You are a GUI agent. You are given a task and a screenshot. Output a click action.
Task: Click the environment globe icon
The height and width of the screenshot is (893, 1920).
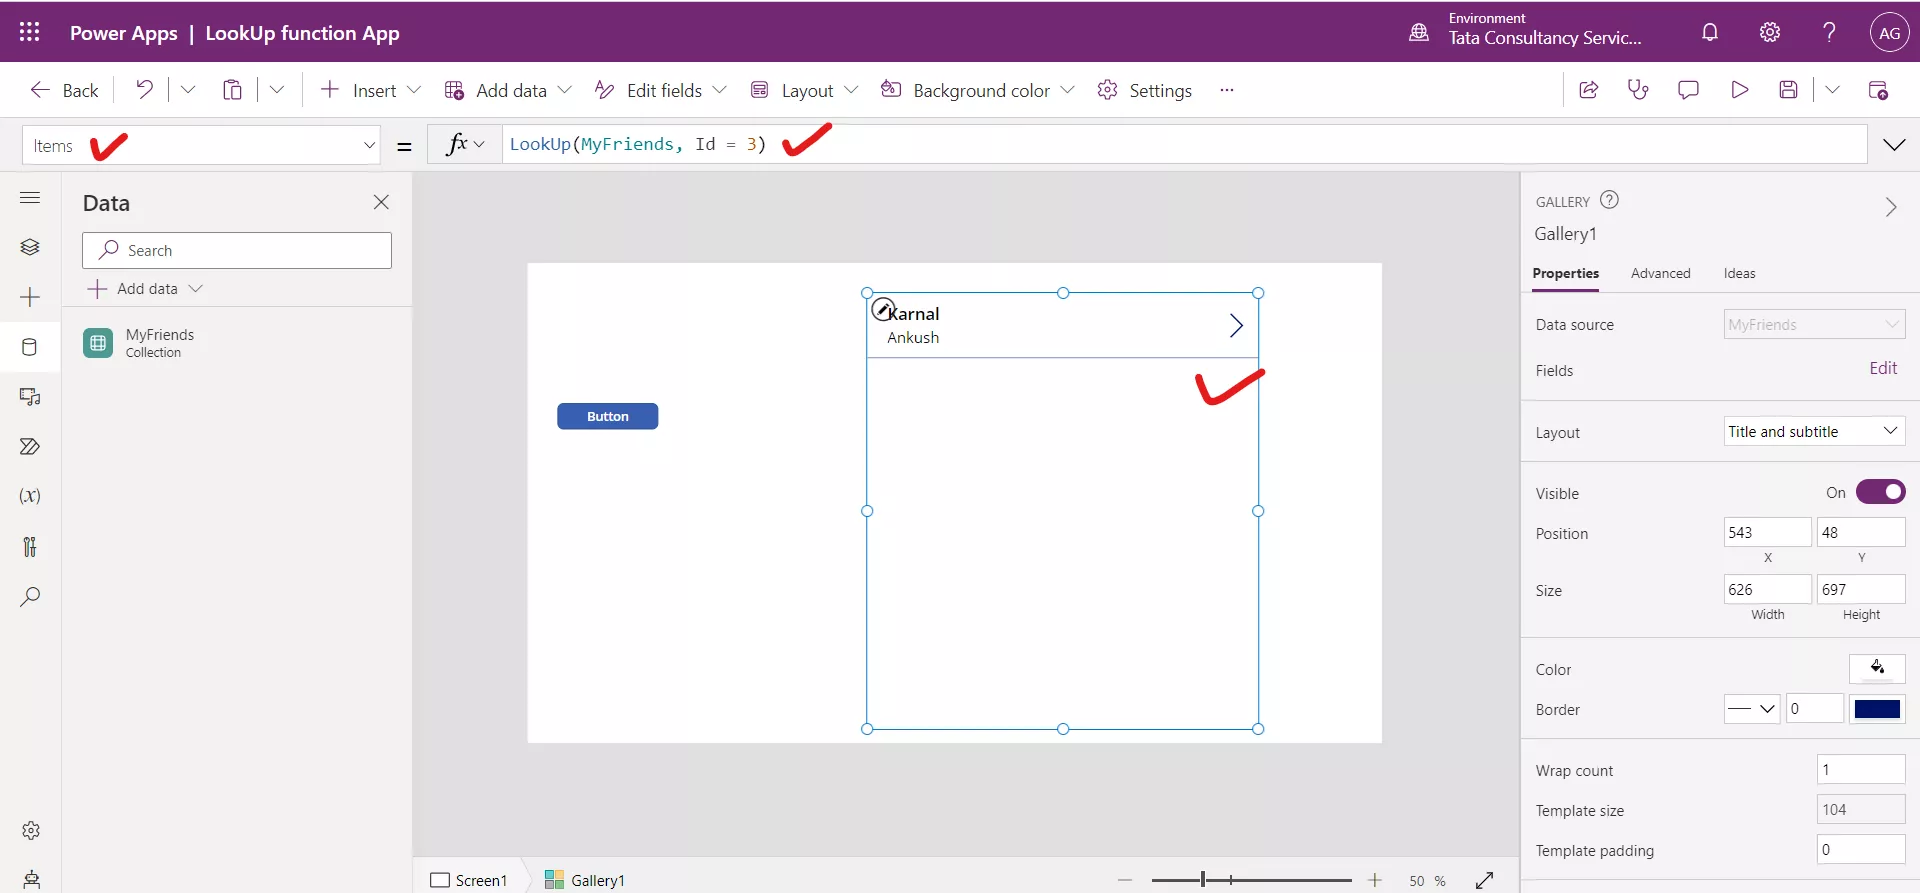[x=1419, y=32]
